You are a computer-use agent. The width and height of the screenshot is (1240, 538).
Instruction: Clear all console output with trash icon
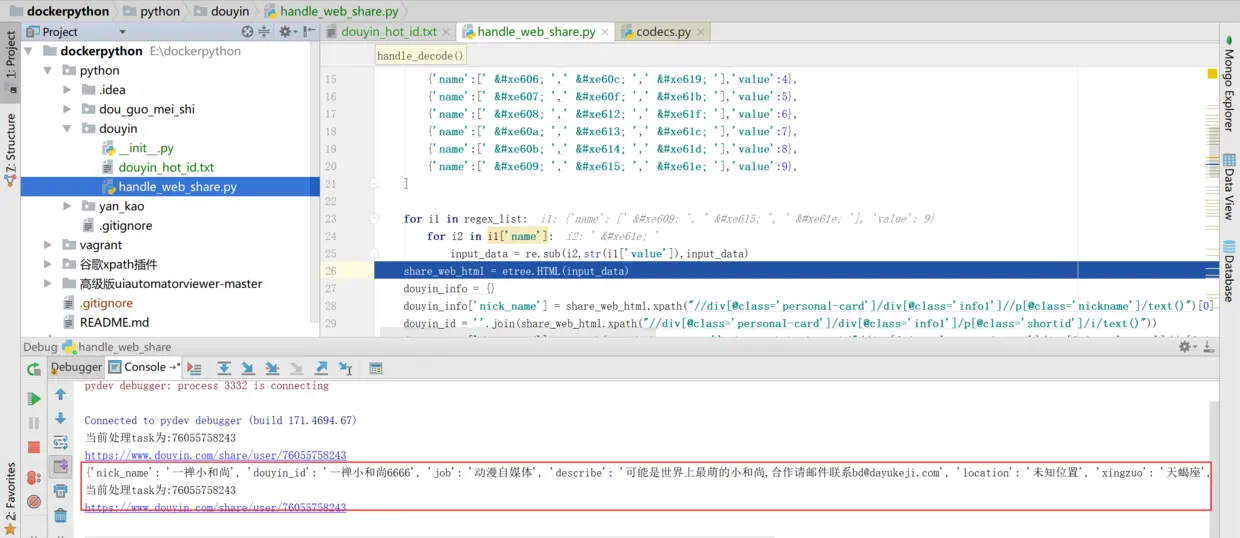click(x=60, y=515)
